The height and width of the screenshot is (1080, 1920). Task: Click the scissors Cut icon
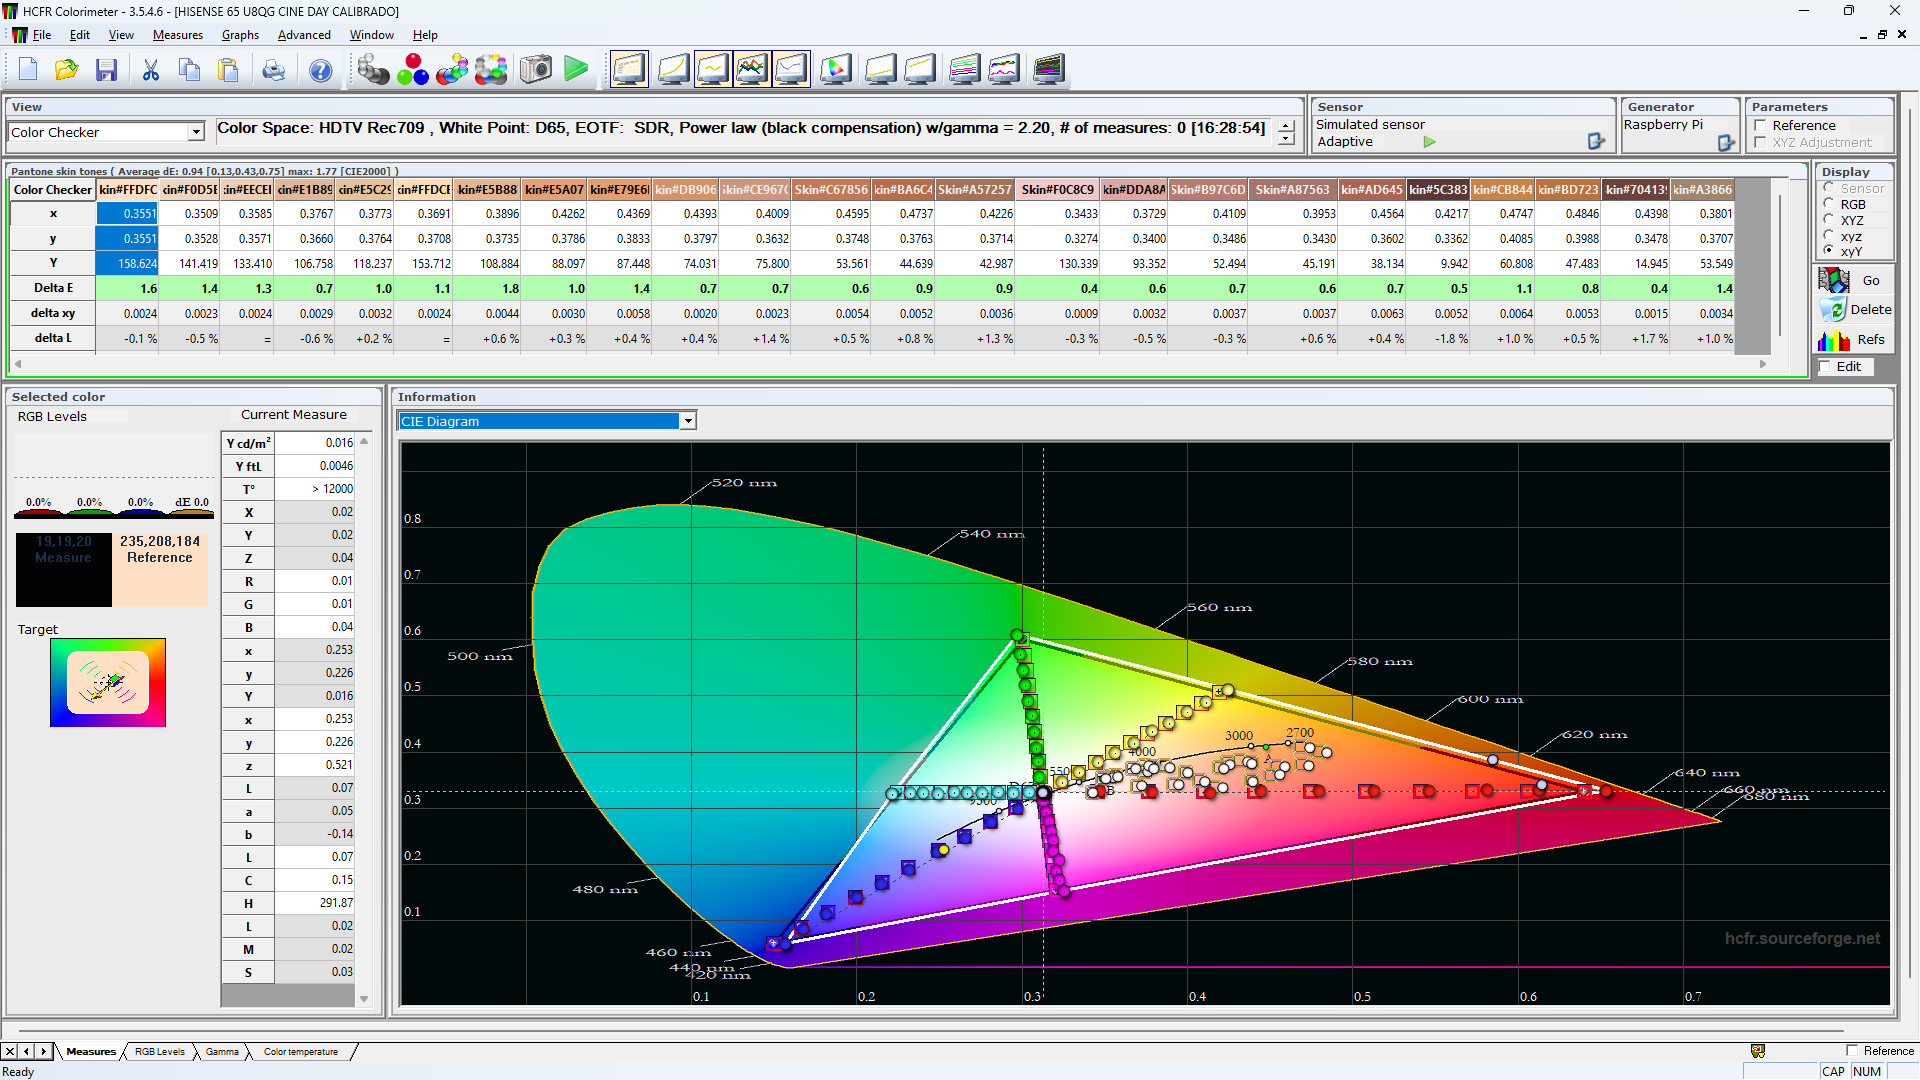tap(151, 70)
